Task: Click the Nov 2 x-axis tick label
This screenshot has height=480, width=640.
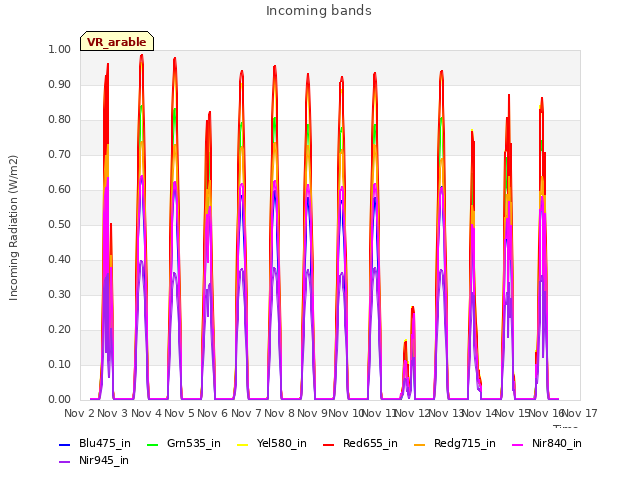Action: tap(80, 413)
